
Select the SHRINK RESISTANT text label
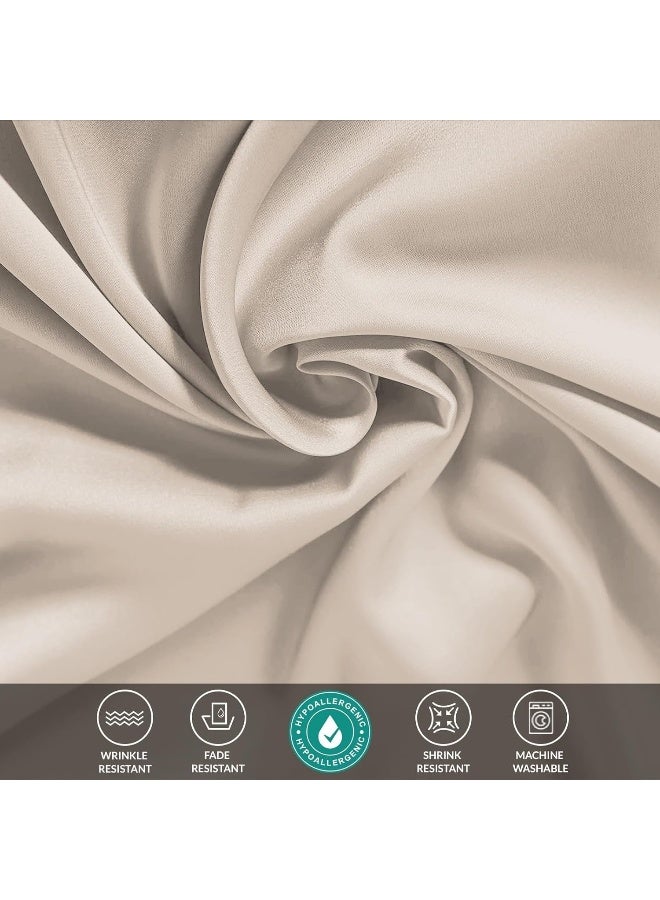[x=443, y=762]
